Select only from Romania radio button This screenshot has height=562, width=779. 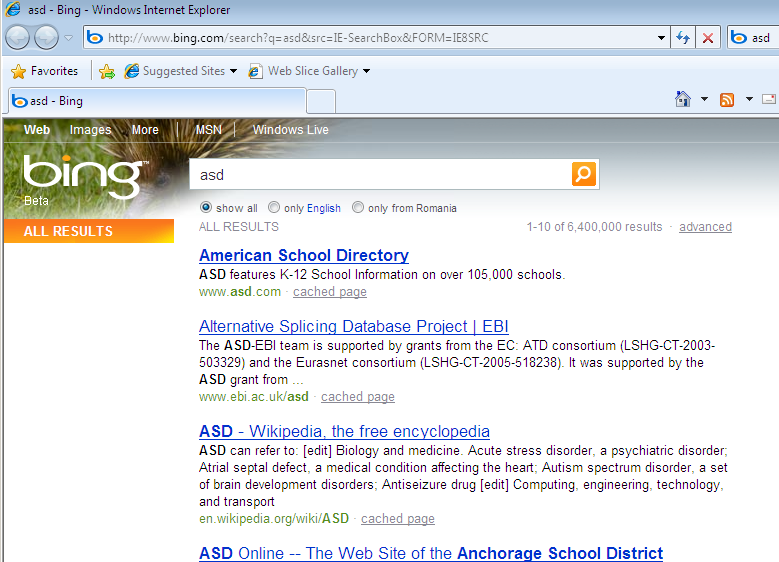click(x=358, y=207)
